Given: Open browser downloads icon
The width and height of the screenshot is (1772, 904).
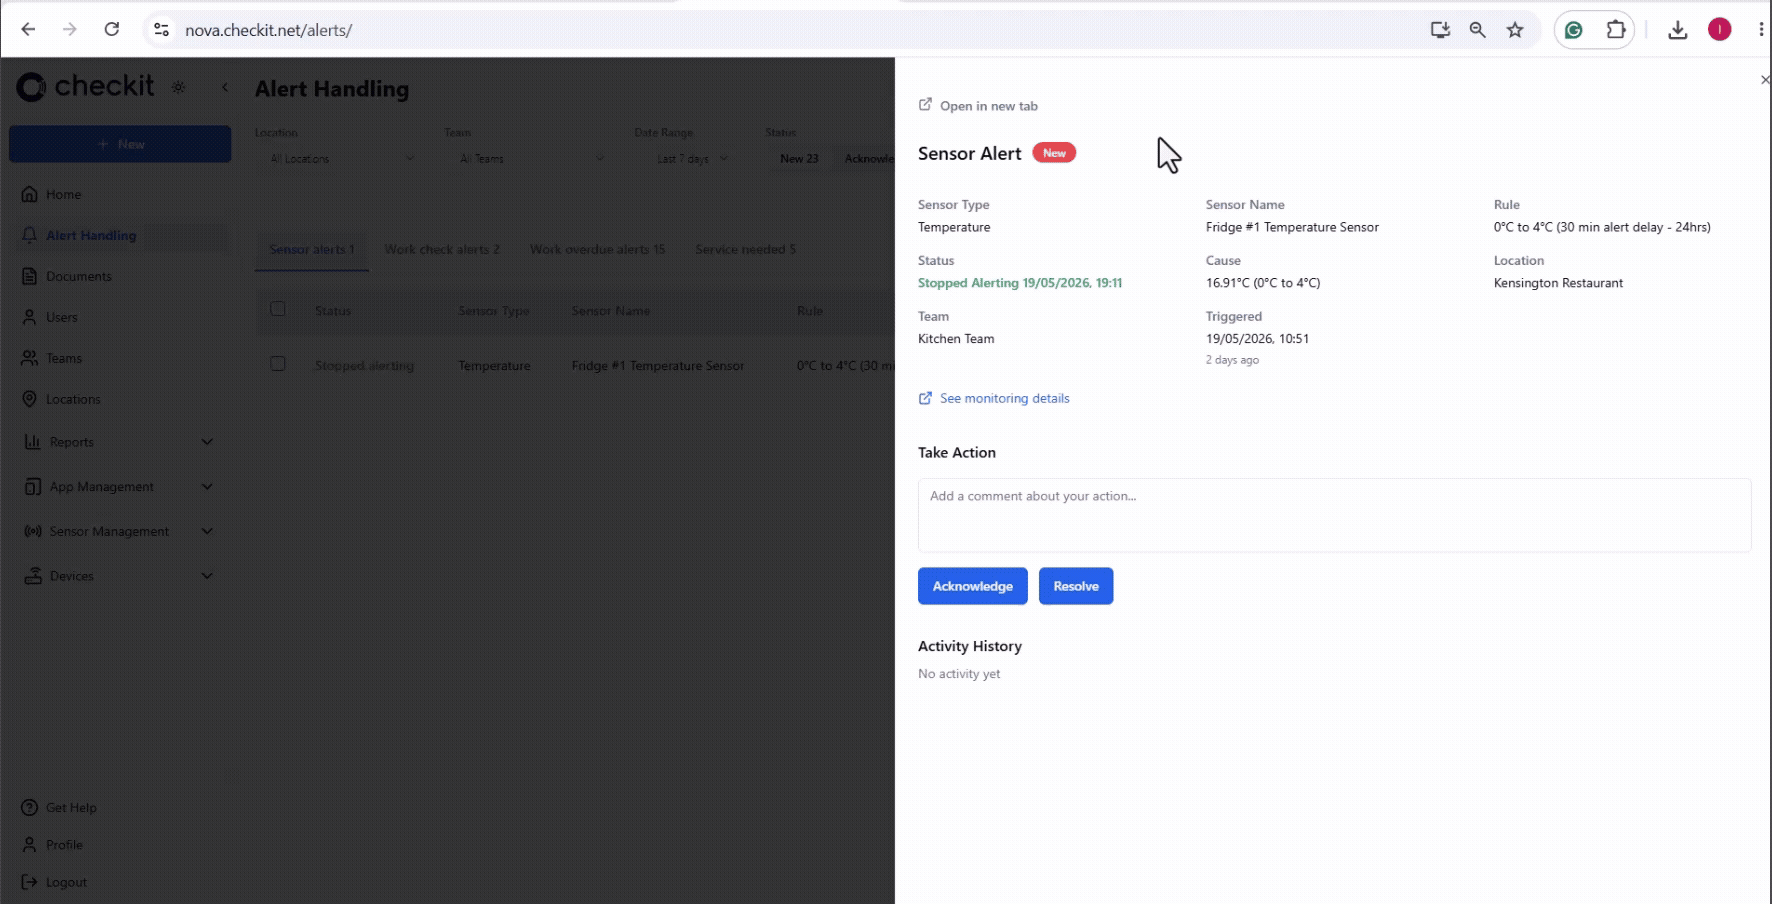Looking at the screenshot, I should [x=1678, y=30].
